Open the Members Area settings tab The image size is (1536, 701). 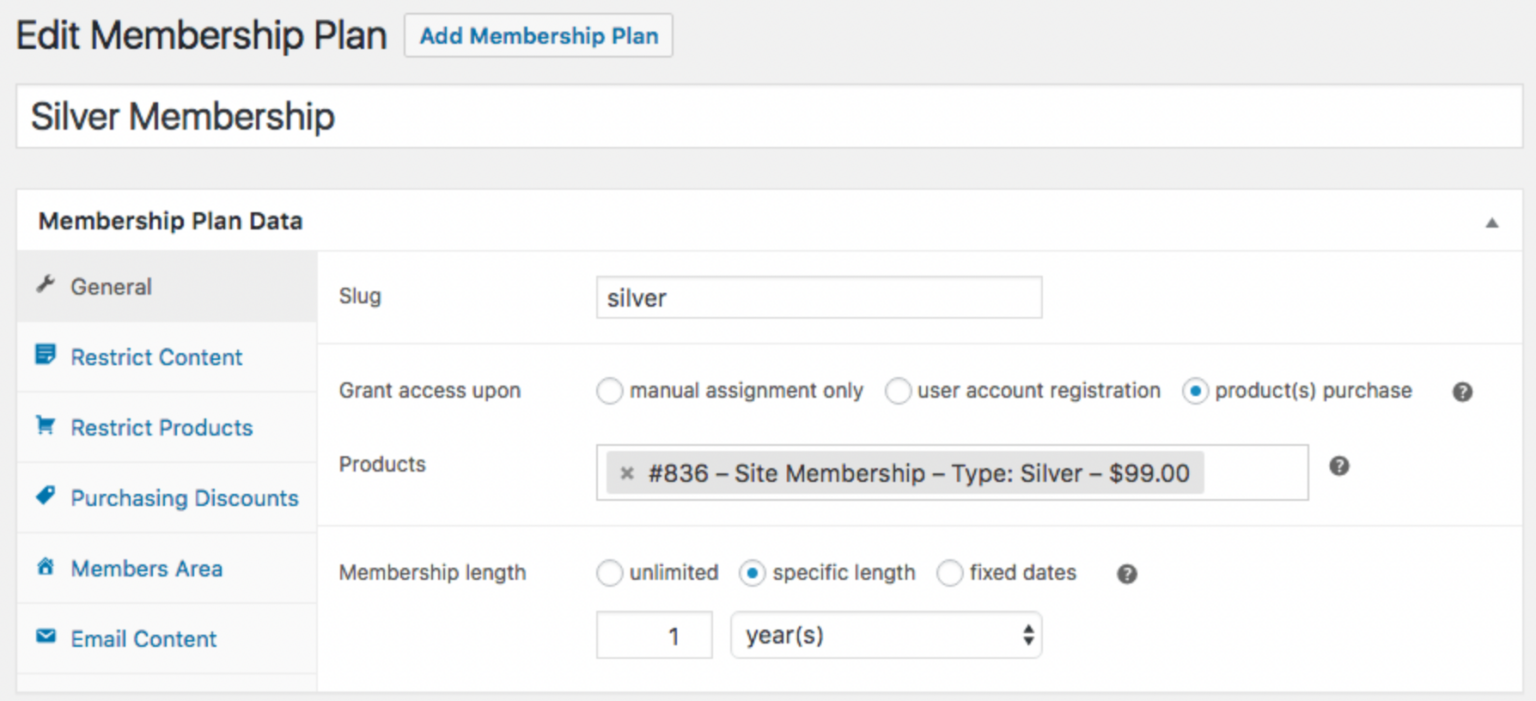(x=146, y=567)
